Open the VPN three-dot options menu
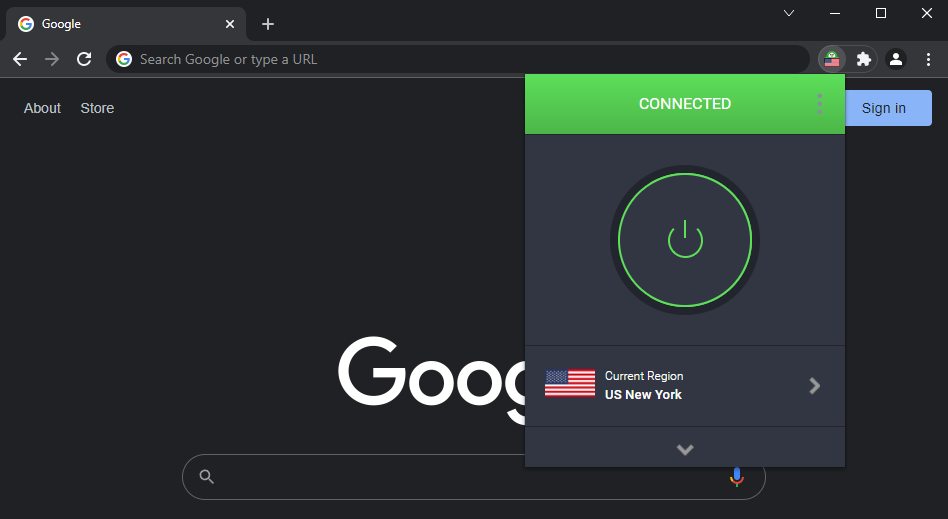This screenshot has height=519, width=948. [x=819, y=104]
